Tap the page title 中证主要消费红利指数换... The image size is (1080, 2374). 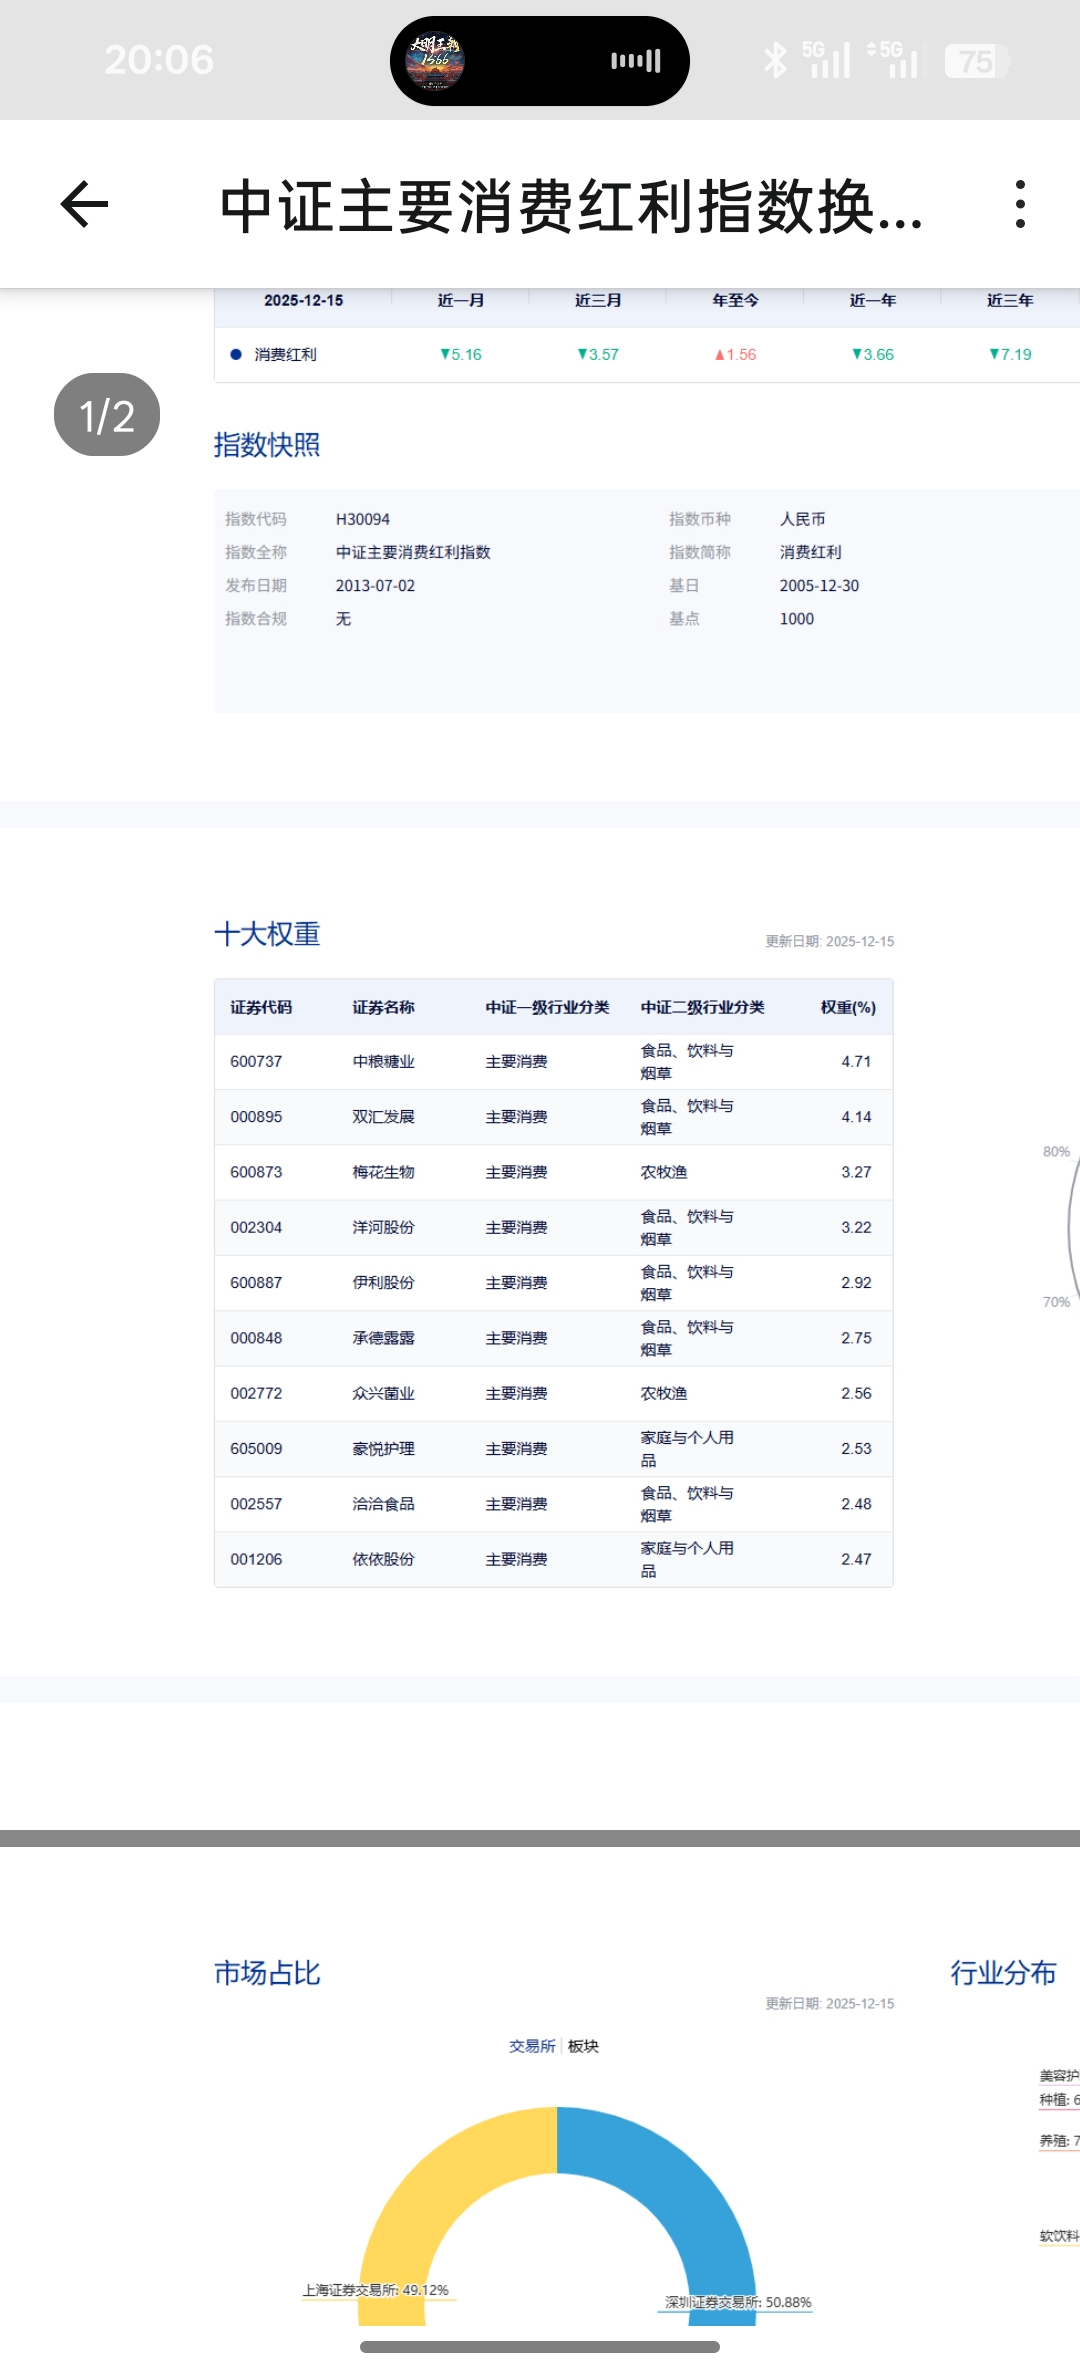point(570,207)
